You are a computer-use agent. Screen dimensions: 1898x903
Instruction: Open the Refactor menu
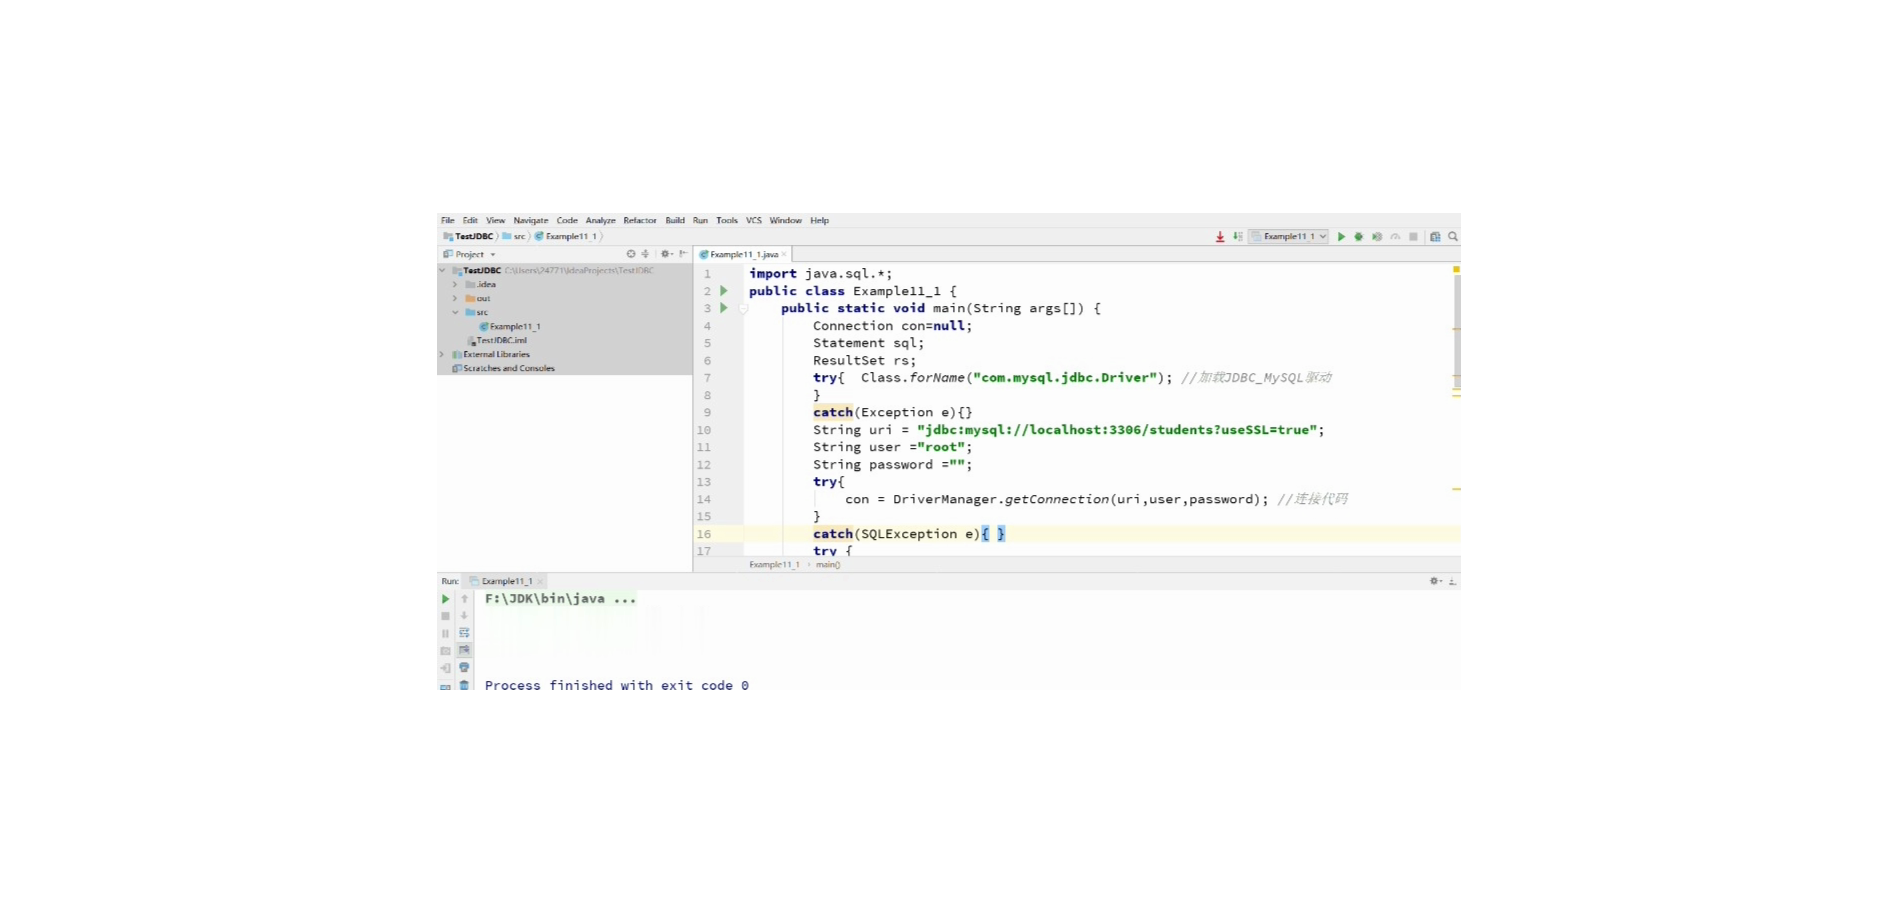[x=640, y=220]
